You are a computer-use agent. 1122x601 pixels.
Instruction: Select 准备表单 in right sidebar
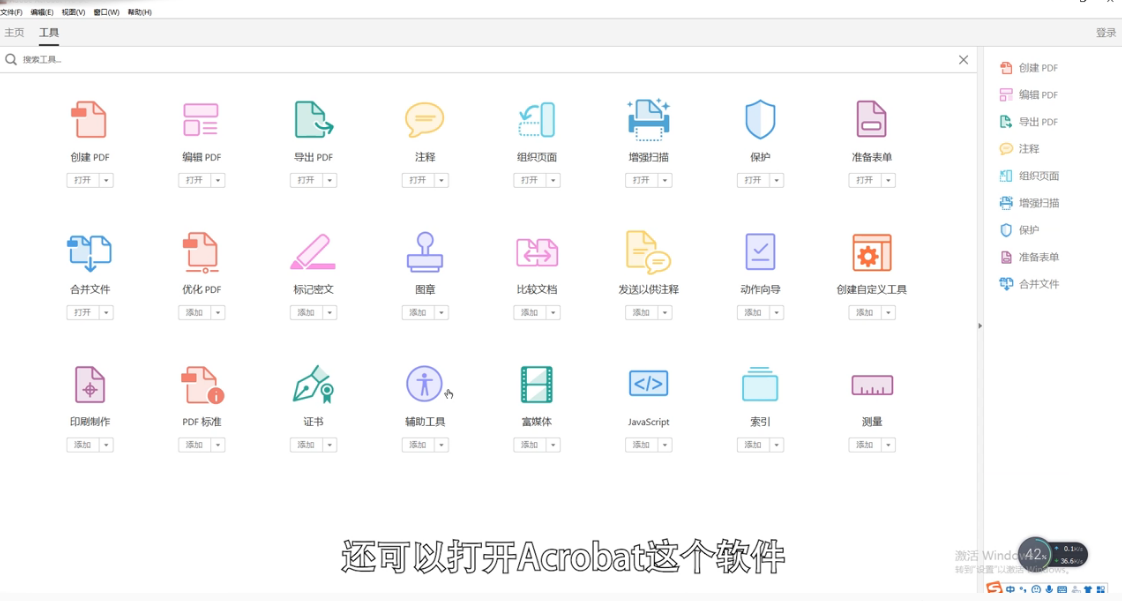coord(1029,257)
